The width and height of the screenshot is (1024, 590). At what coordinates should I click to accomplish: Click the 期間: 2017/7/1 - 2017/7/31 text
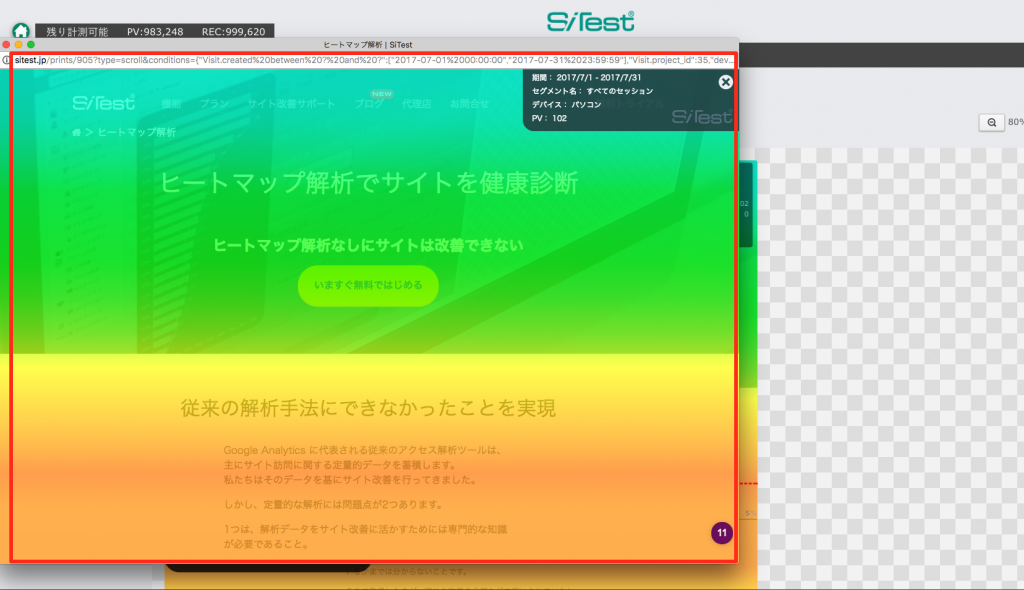tap(586, 77)
